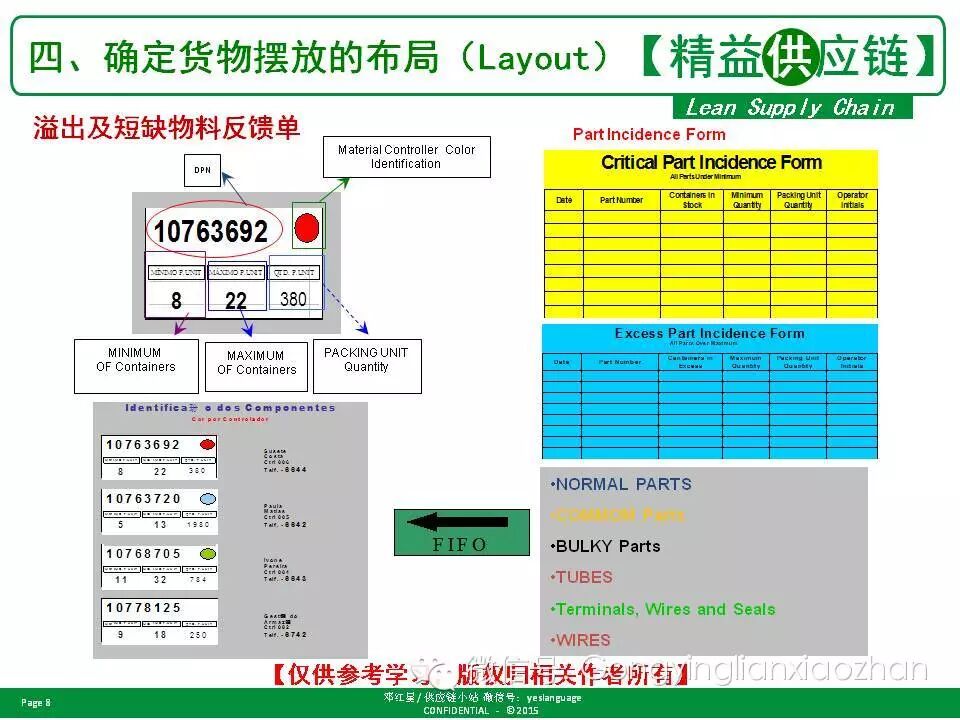Click Maximum Quantity header in blue table

tap(746, 362)
